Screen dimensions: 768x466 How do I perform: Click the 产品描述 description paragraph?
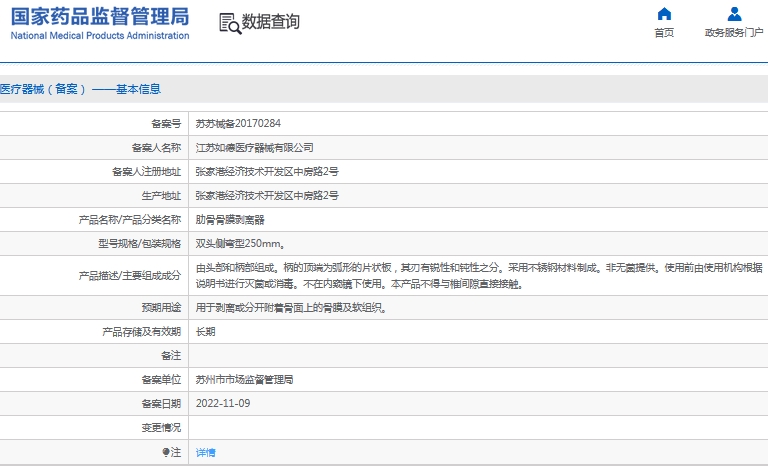click(479, 275)
